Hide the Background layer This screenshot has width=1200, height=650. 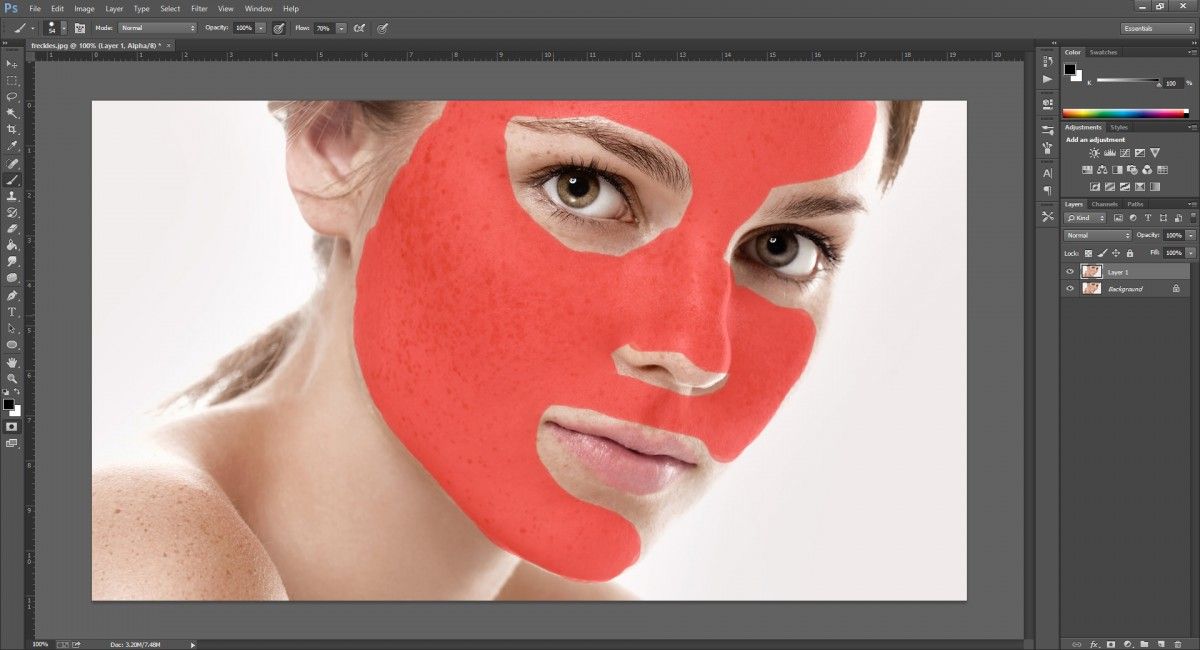click(1069, 288)
